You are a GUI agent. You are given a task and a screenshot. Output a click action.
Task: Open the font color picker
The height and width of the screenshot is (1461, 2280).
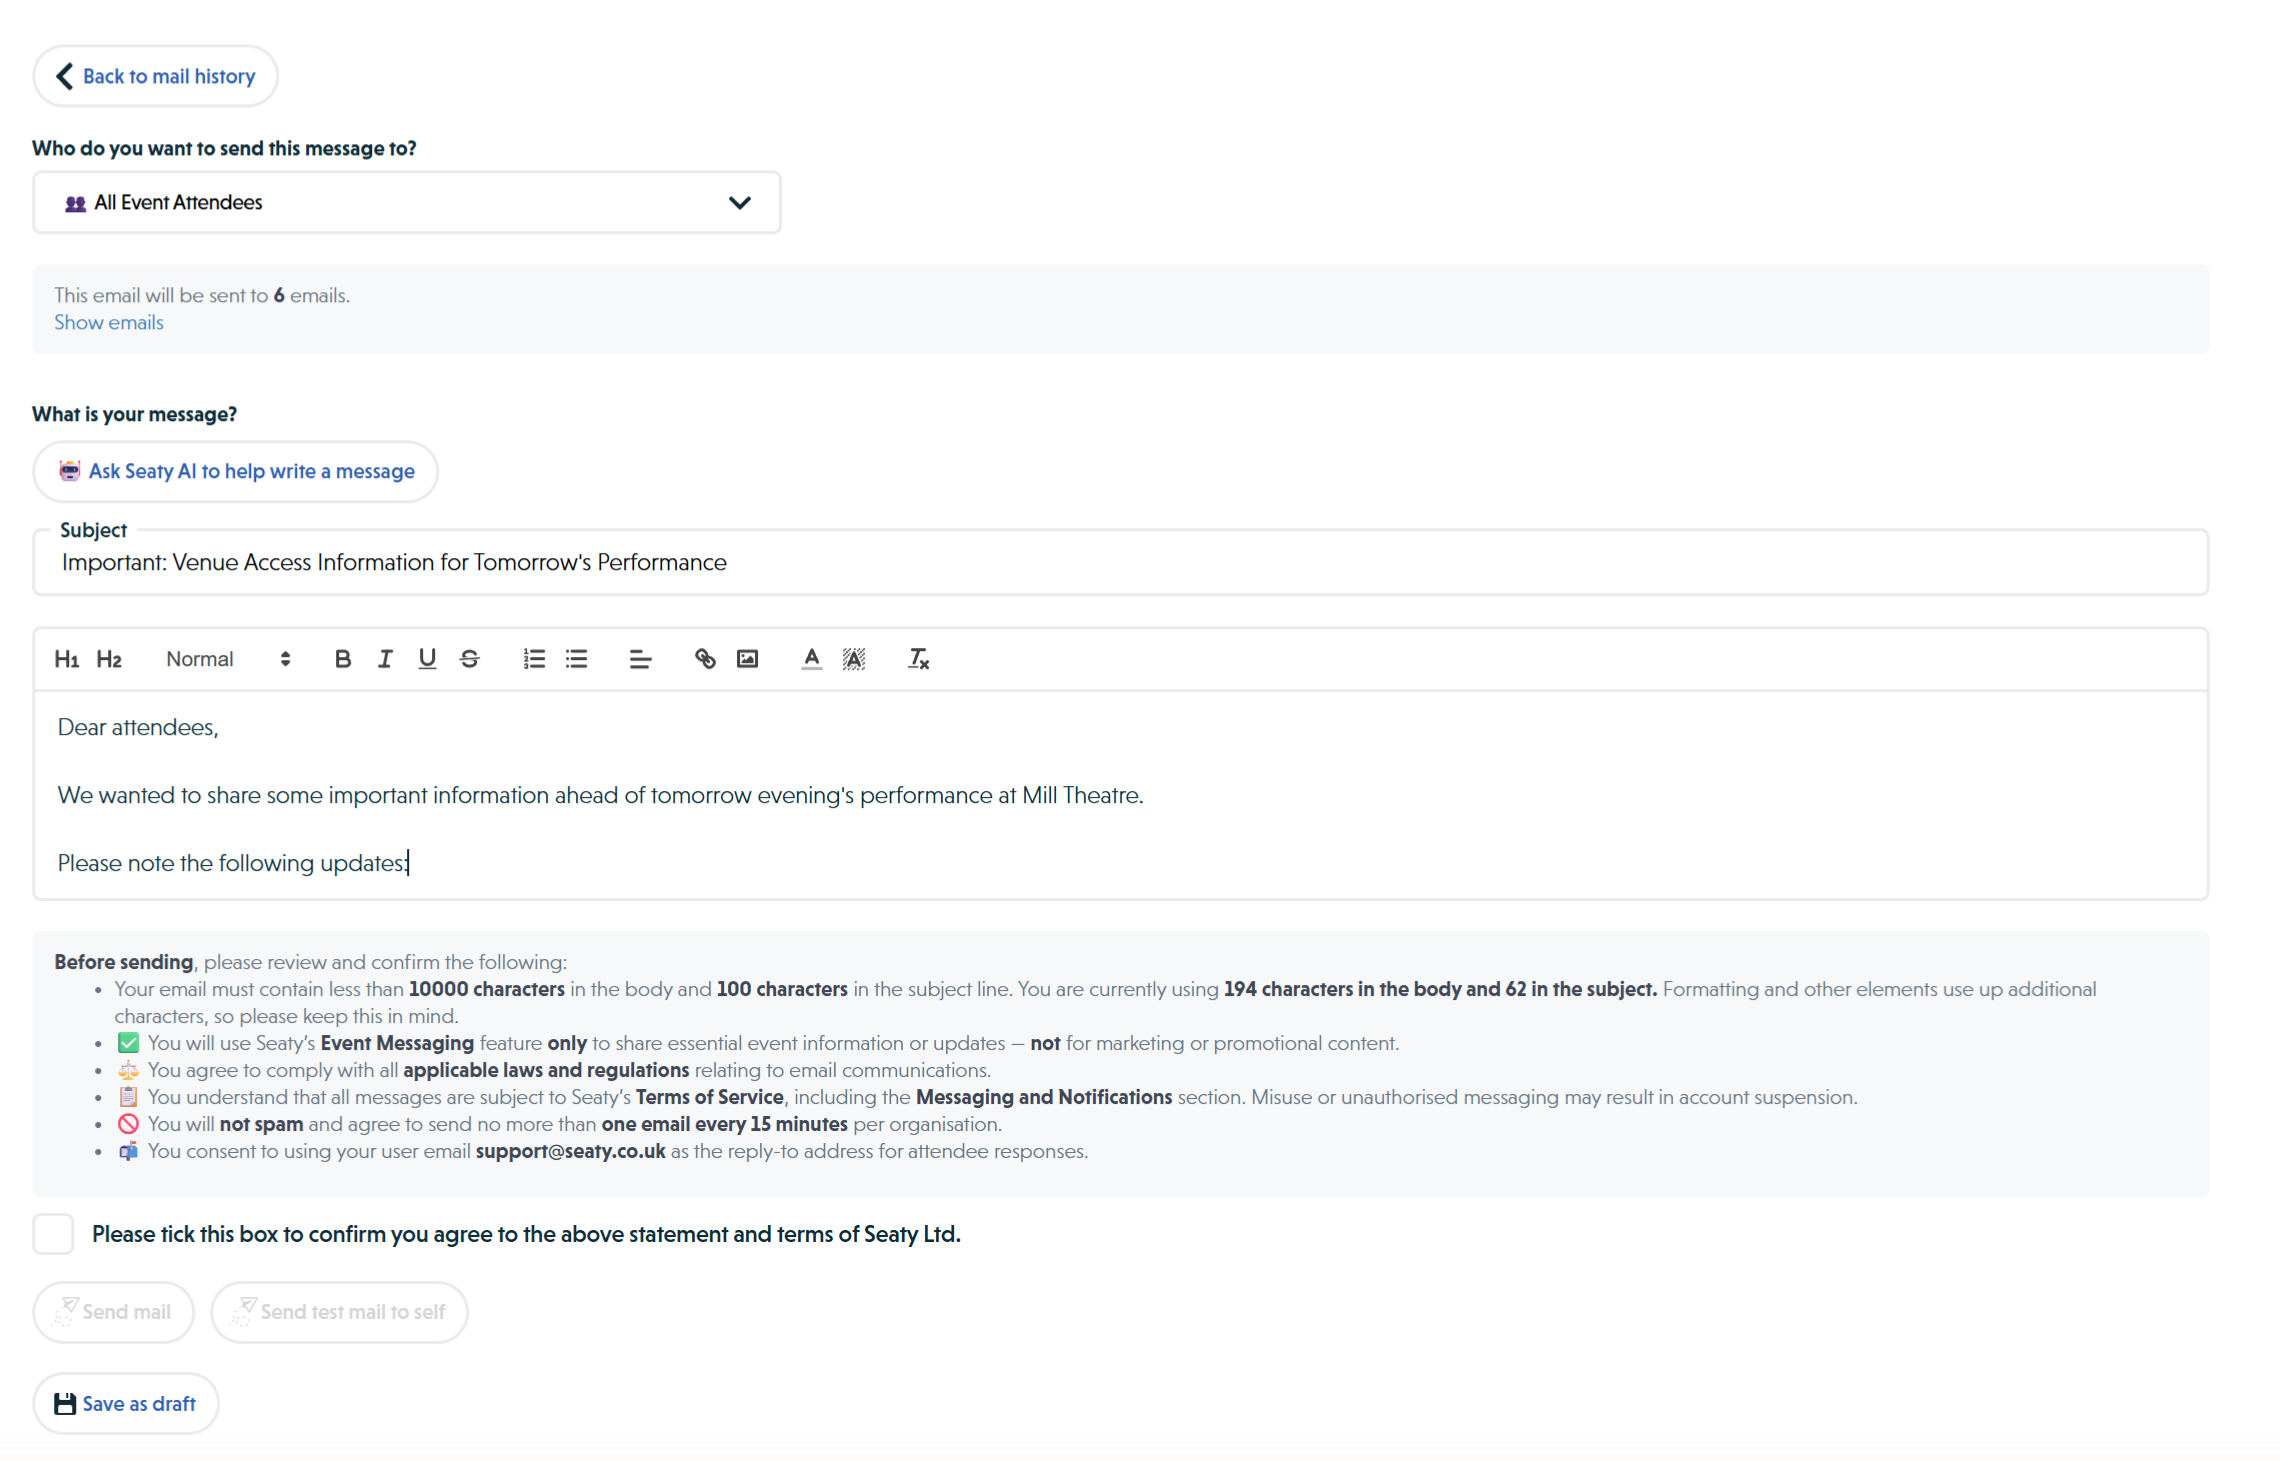(811, 658)
